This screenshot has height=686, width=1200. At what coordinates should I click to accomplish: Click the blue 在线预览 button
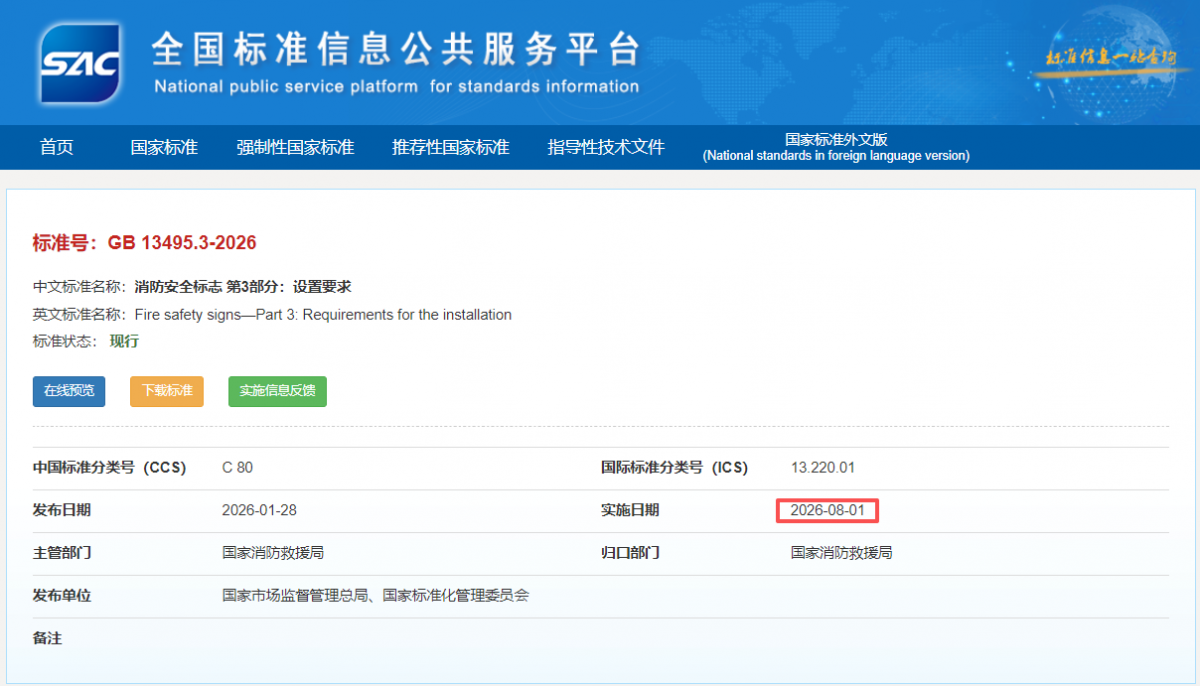click(x=69, y=391)
